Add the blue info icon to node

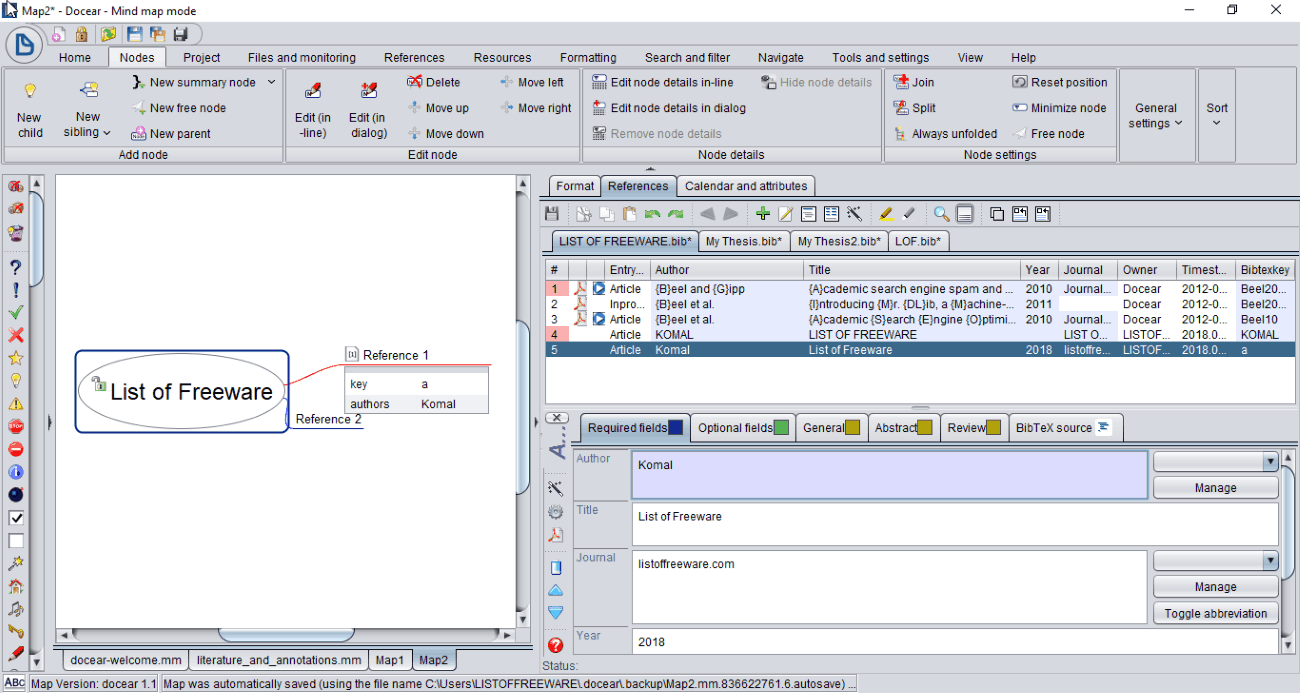[x=16, y=472]
